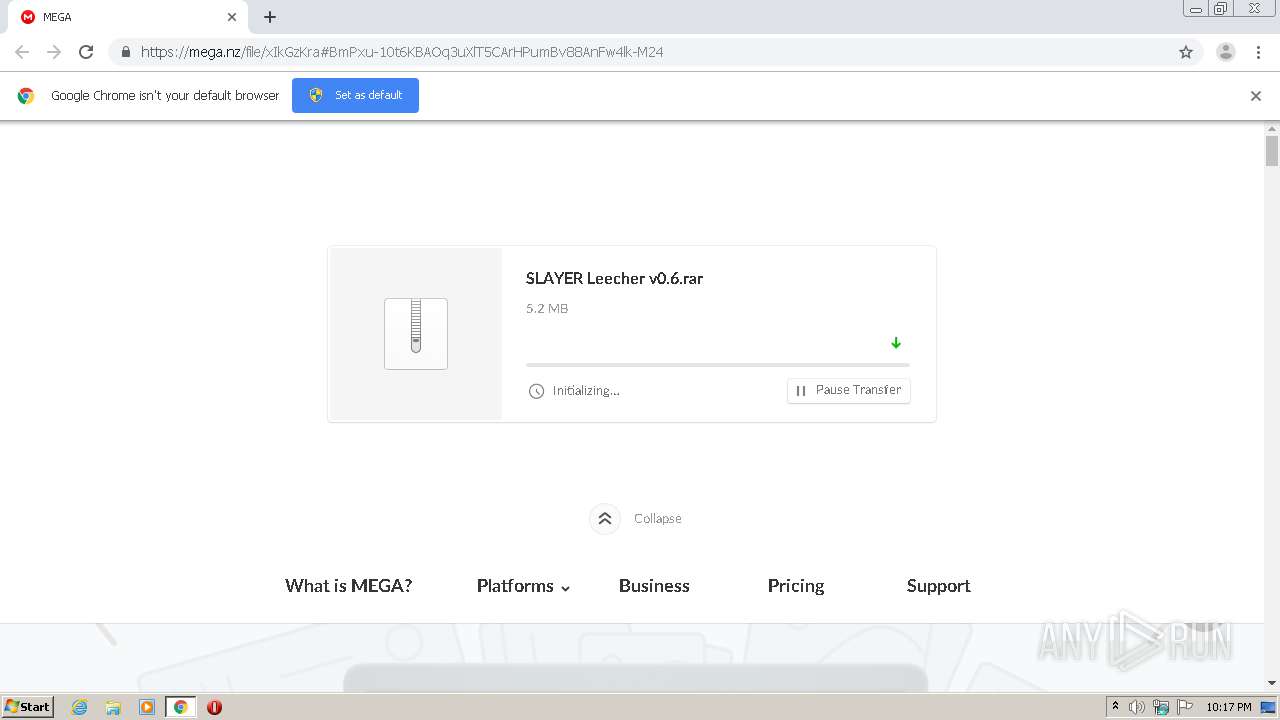1280x720 pixels.
Task: Click the page vertical scrollbar thumb
Action: click(1272, 150)
